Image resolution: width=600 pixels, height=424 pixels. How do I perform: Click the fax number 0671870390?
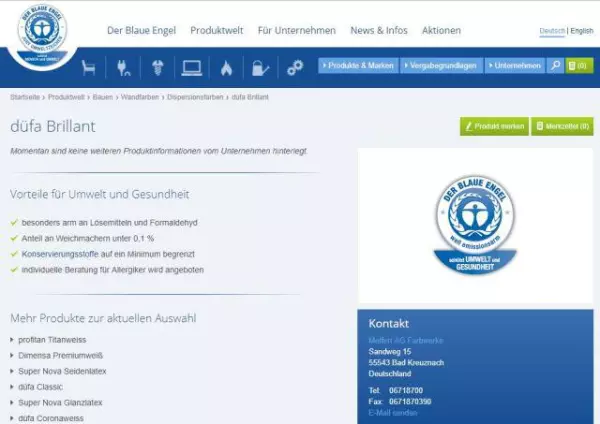click(410, 402)
